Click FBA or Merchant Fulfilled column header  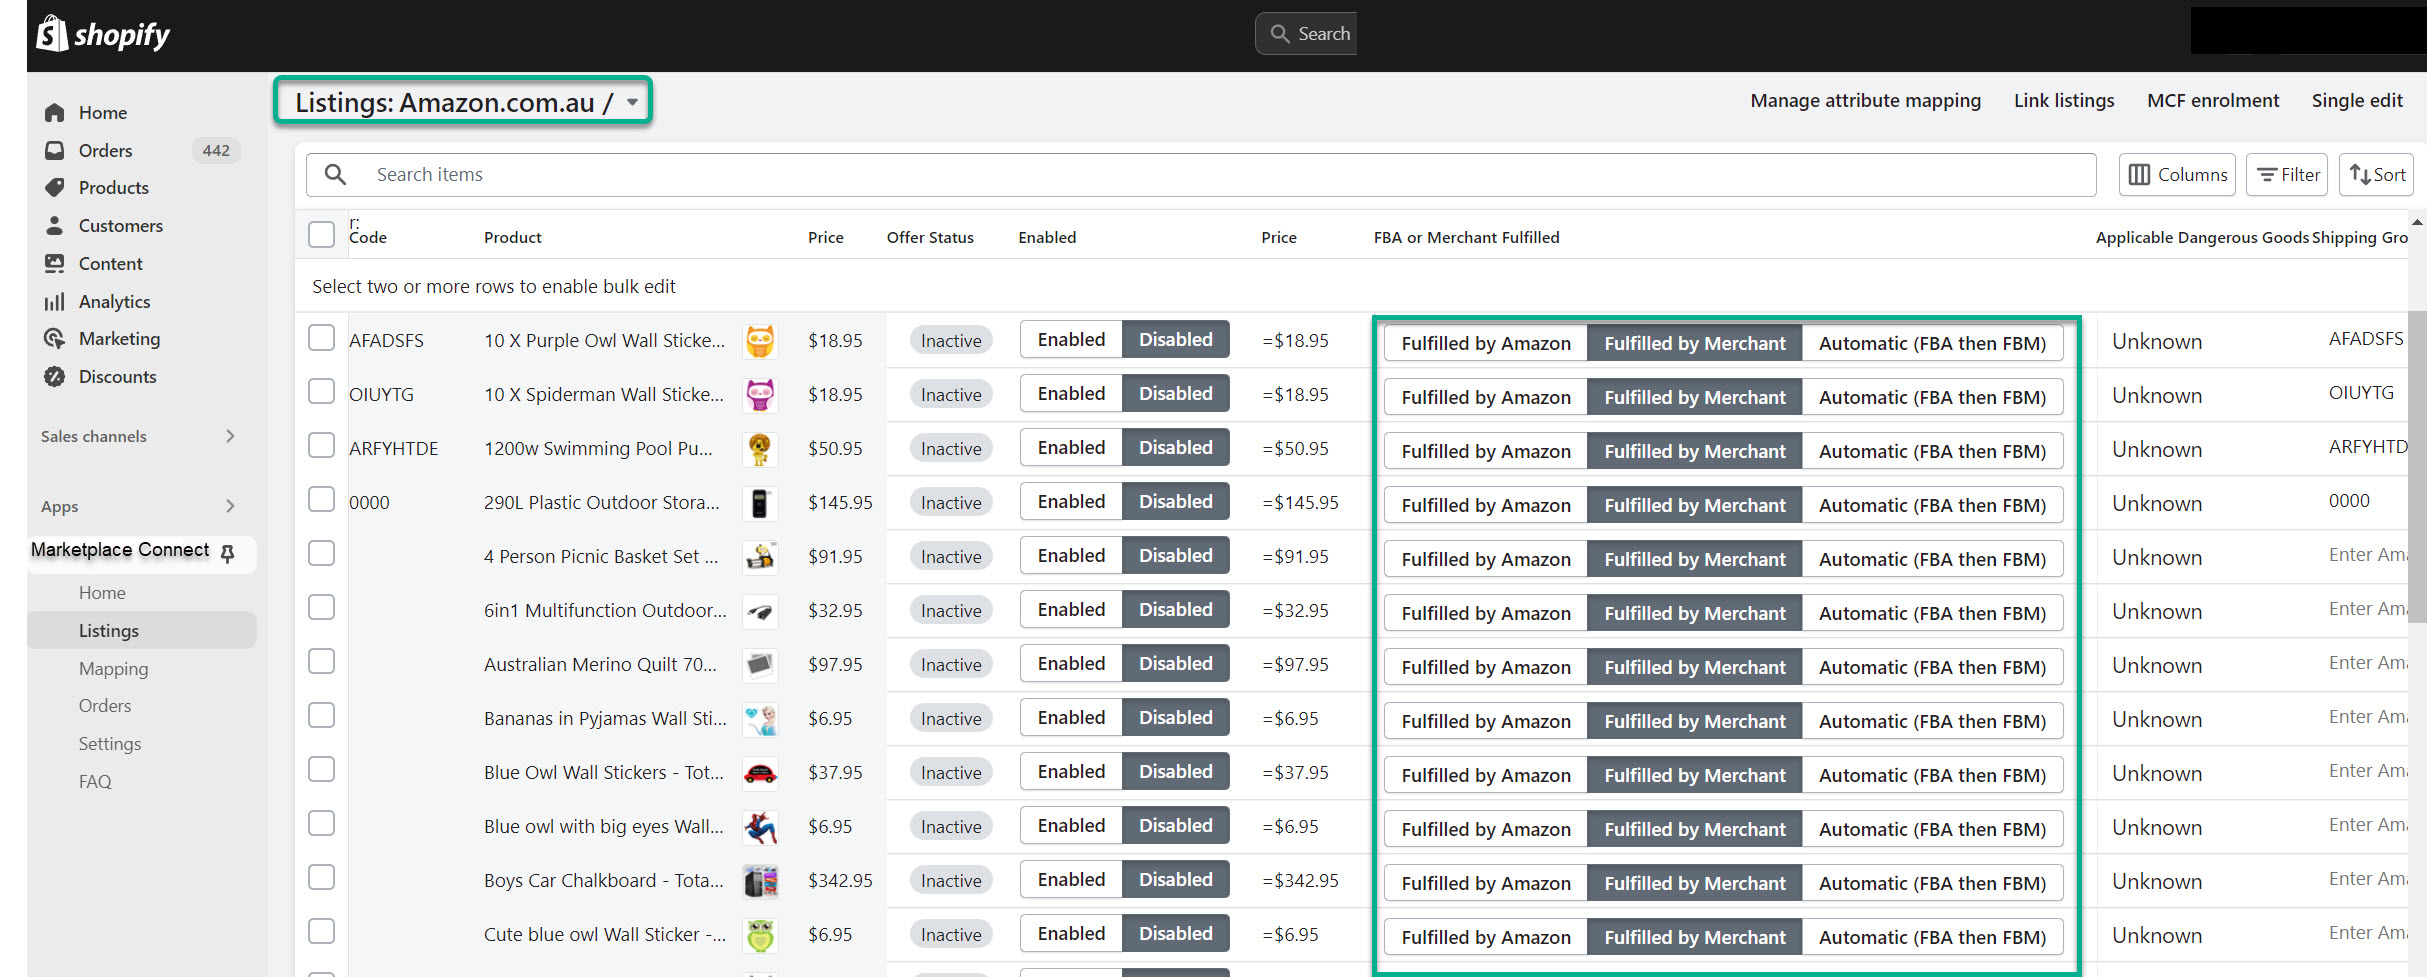[1466, 238]
